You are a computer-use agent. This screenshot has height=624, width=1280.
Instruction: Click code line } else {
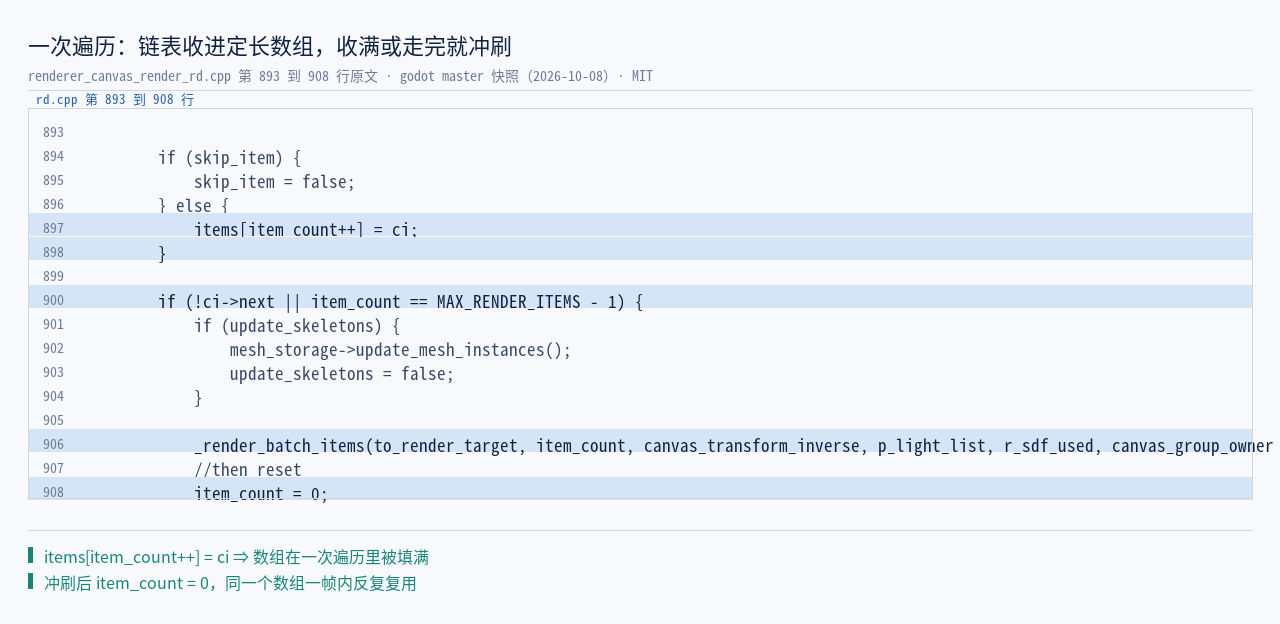(x=193, y=206)
